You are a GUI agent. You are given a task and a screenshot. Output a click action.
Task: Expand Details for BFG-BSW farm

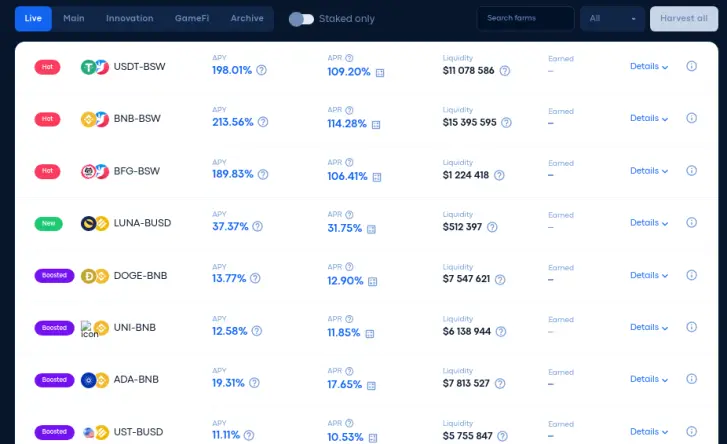click(x=649, y=171)
